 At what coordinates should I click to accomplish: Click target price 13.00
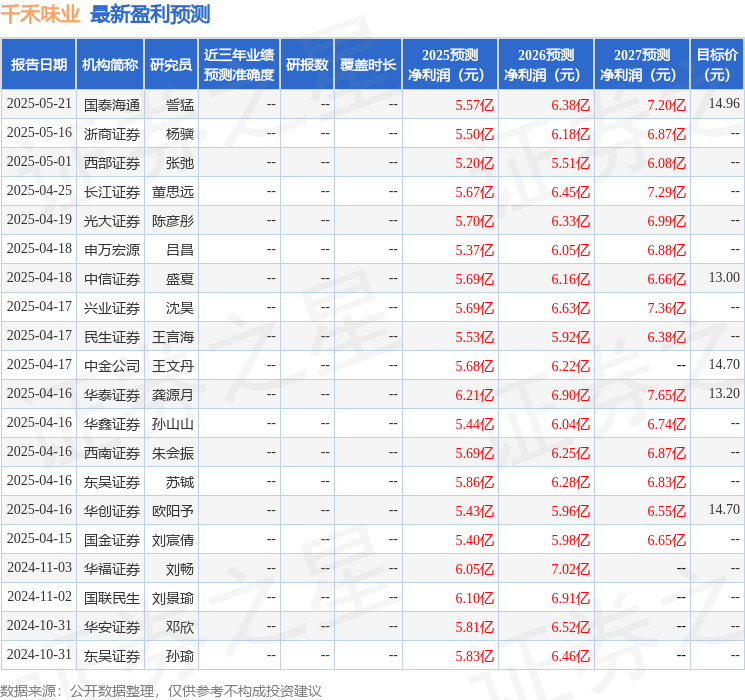(724, 277)
